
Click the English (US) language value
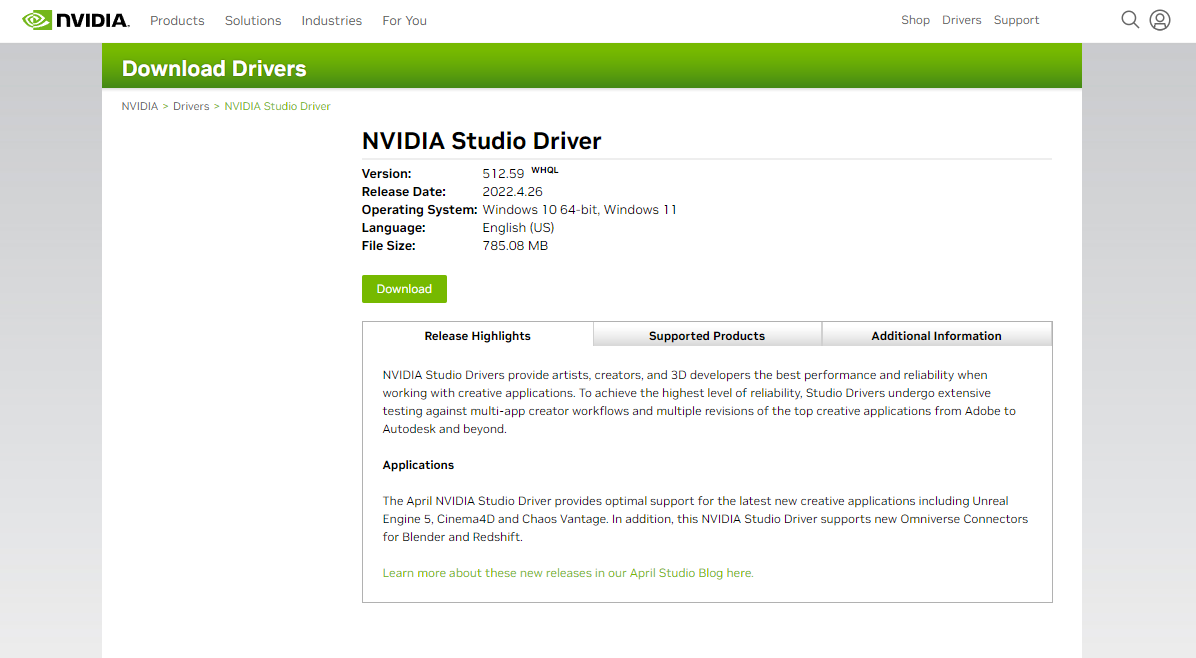point(518,227)
